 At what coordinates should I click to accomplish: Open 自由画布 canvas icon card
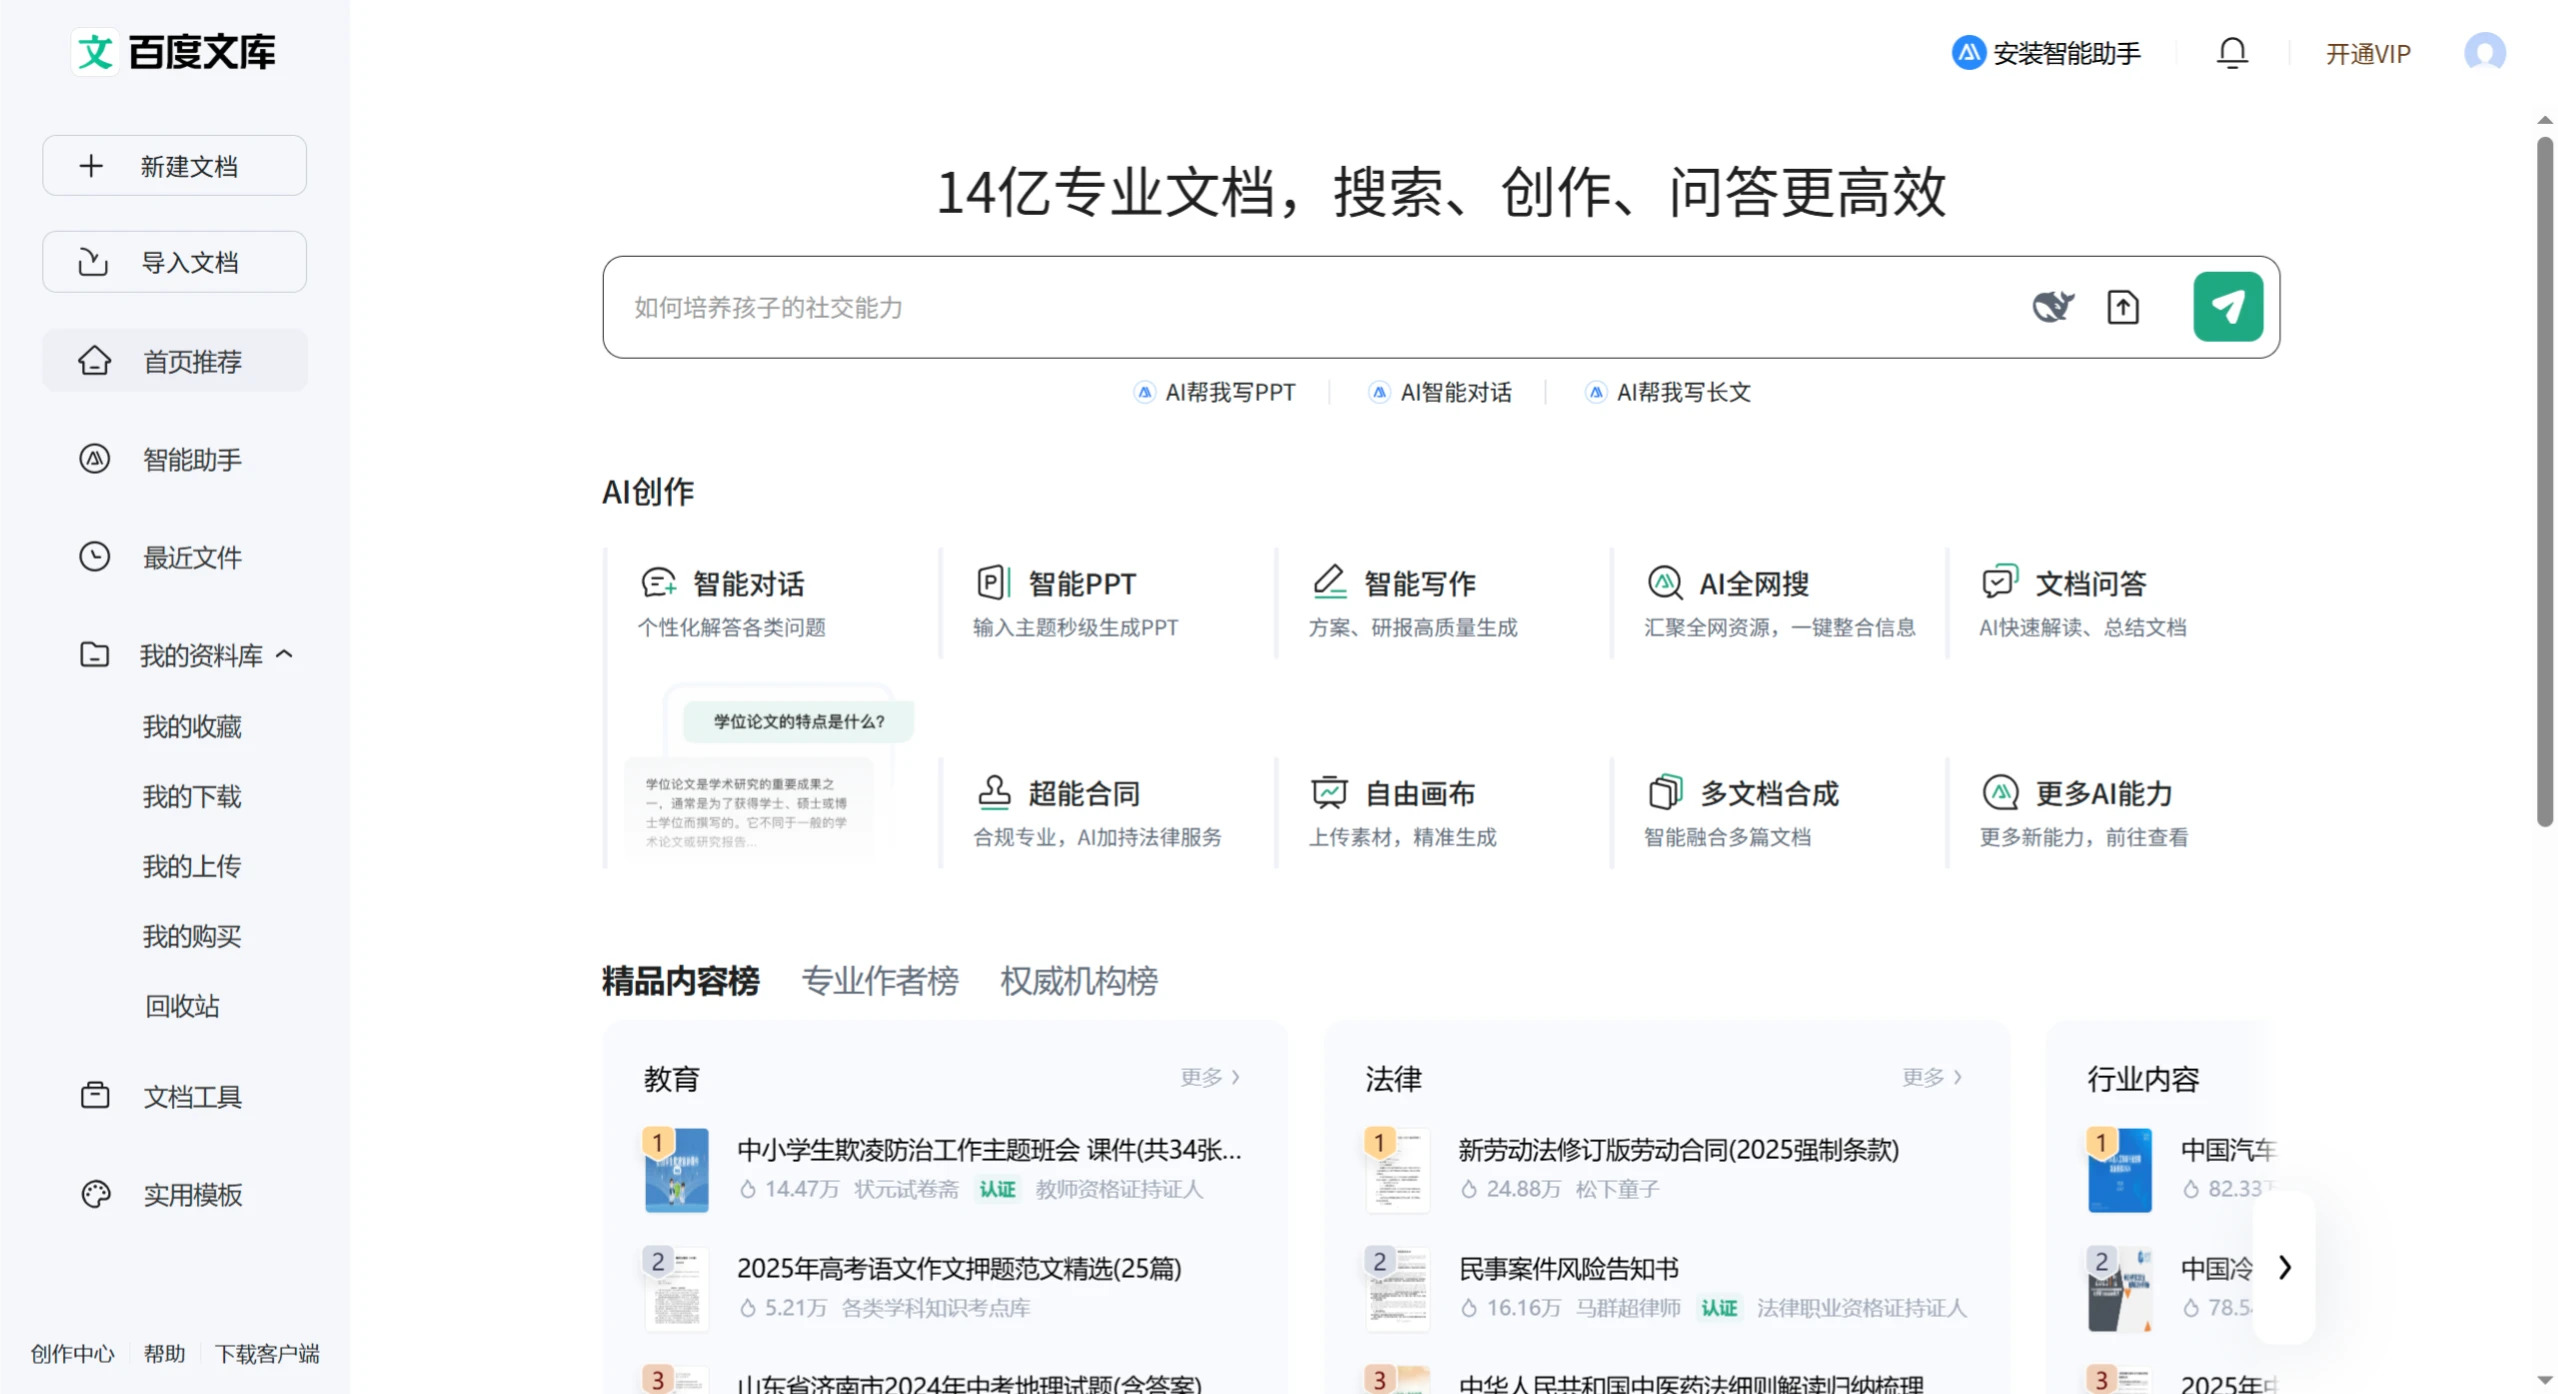point(1329,793)
